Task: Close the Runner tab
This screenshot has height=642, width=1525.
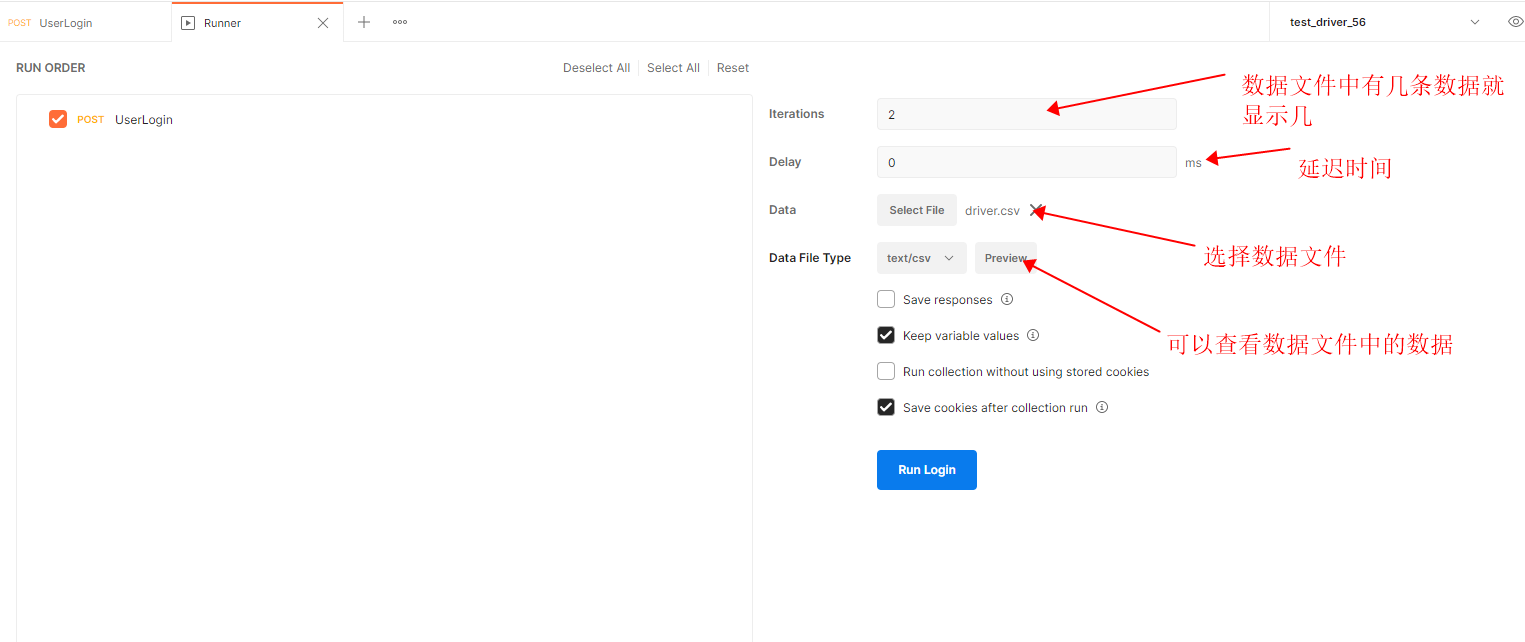Action: (x=322, y=23)
